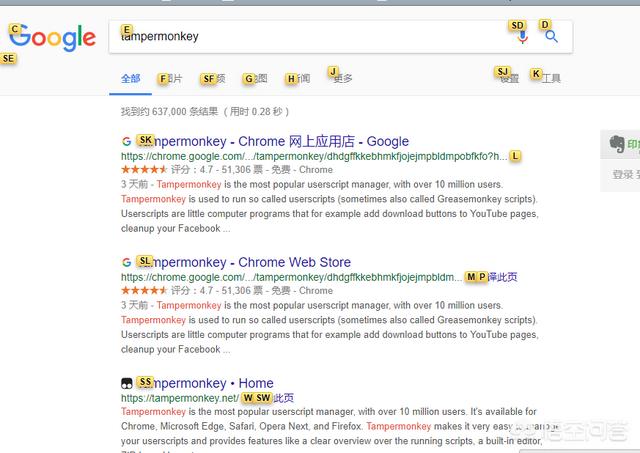Expand dropdown arrow after Chrome Web Store URL

pos(471,277)
